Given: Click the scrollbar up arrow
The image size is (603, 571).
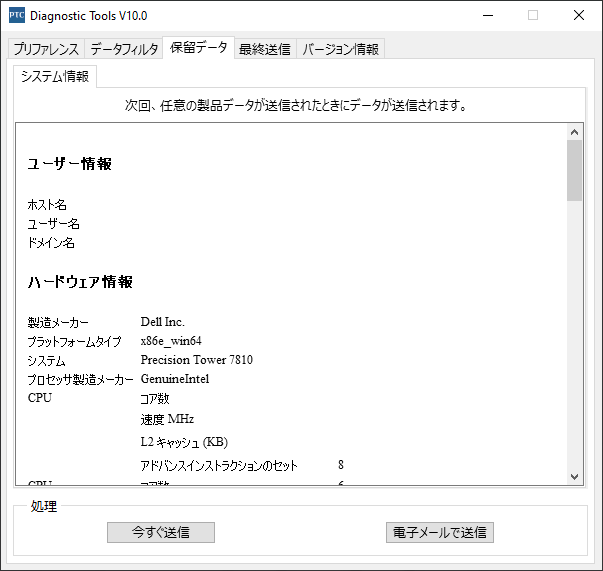Looking at the screenshot, I should click(x=574, y=132).
